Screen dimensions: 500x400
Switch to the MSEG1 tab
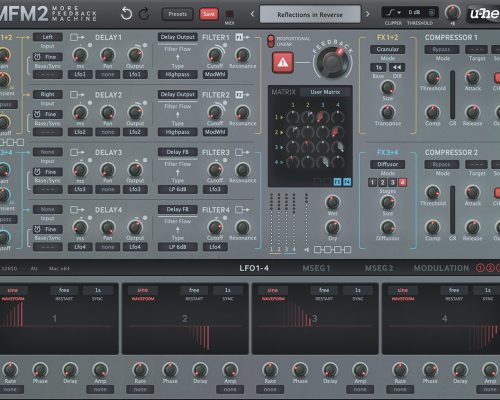(x=316, y=268)
